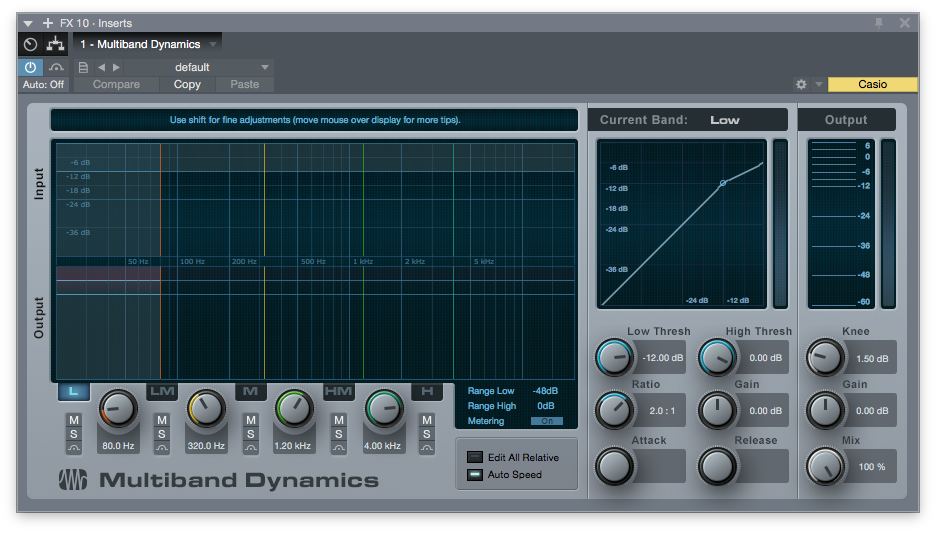936x533 pixels.
Task: Go to the previous preset with left arrow
Action: [101, 67]
